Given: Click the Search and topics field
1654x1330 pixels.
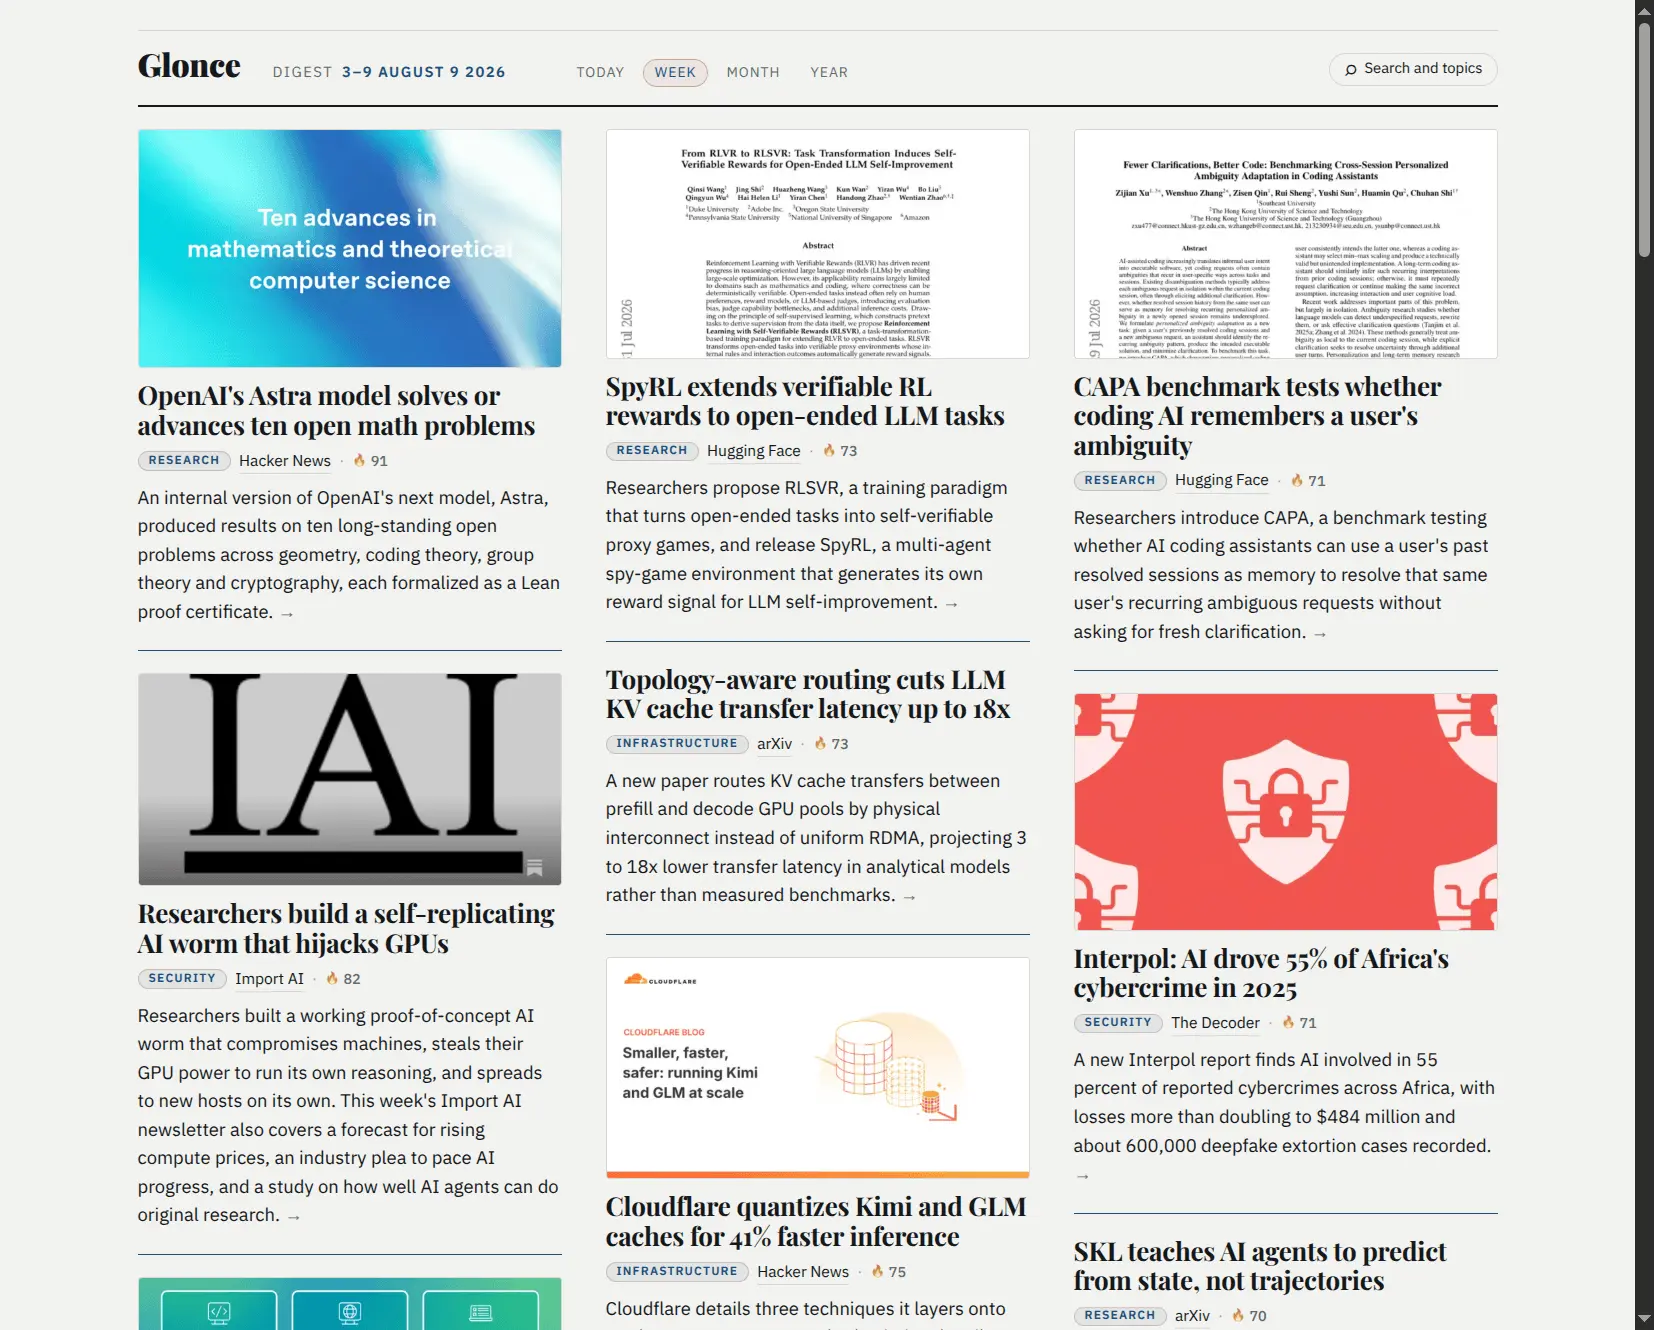Looking at the screenshot, I should click(1413, 69).
